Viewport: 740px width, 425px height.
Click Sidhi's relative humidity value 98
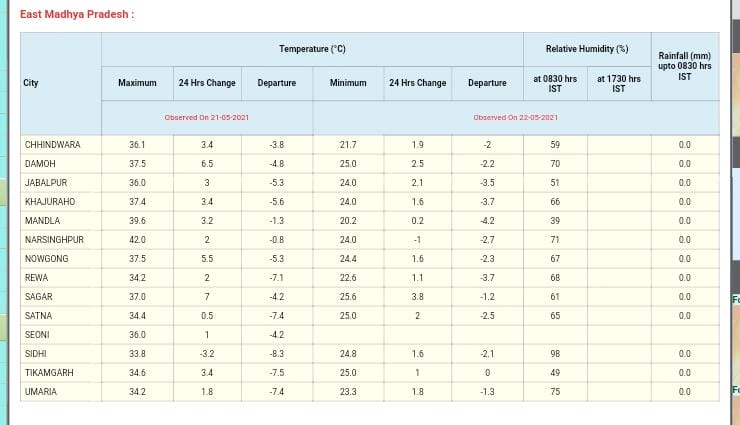[555, 354]
